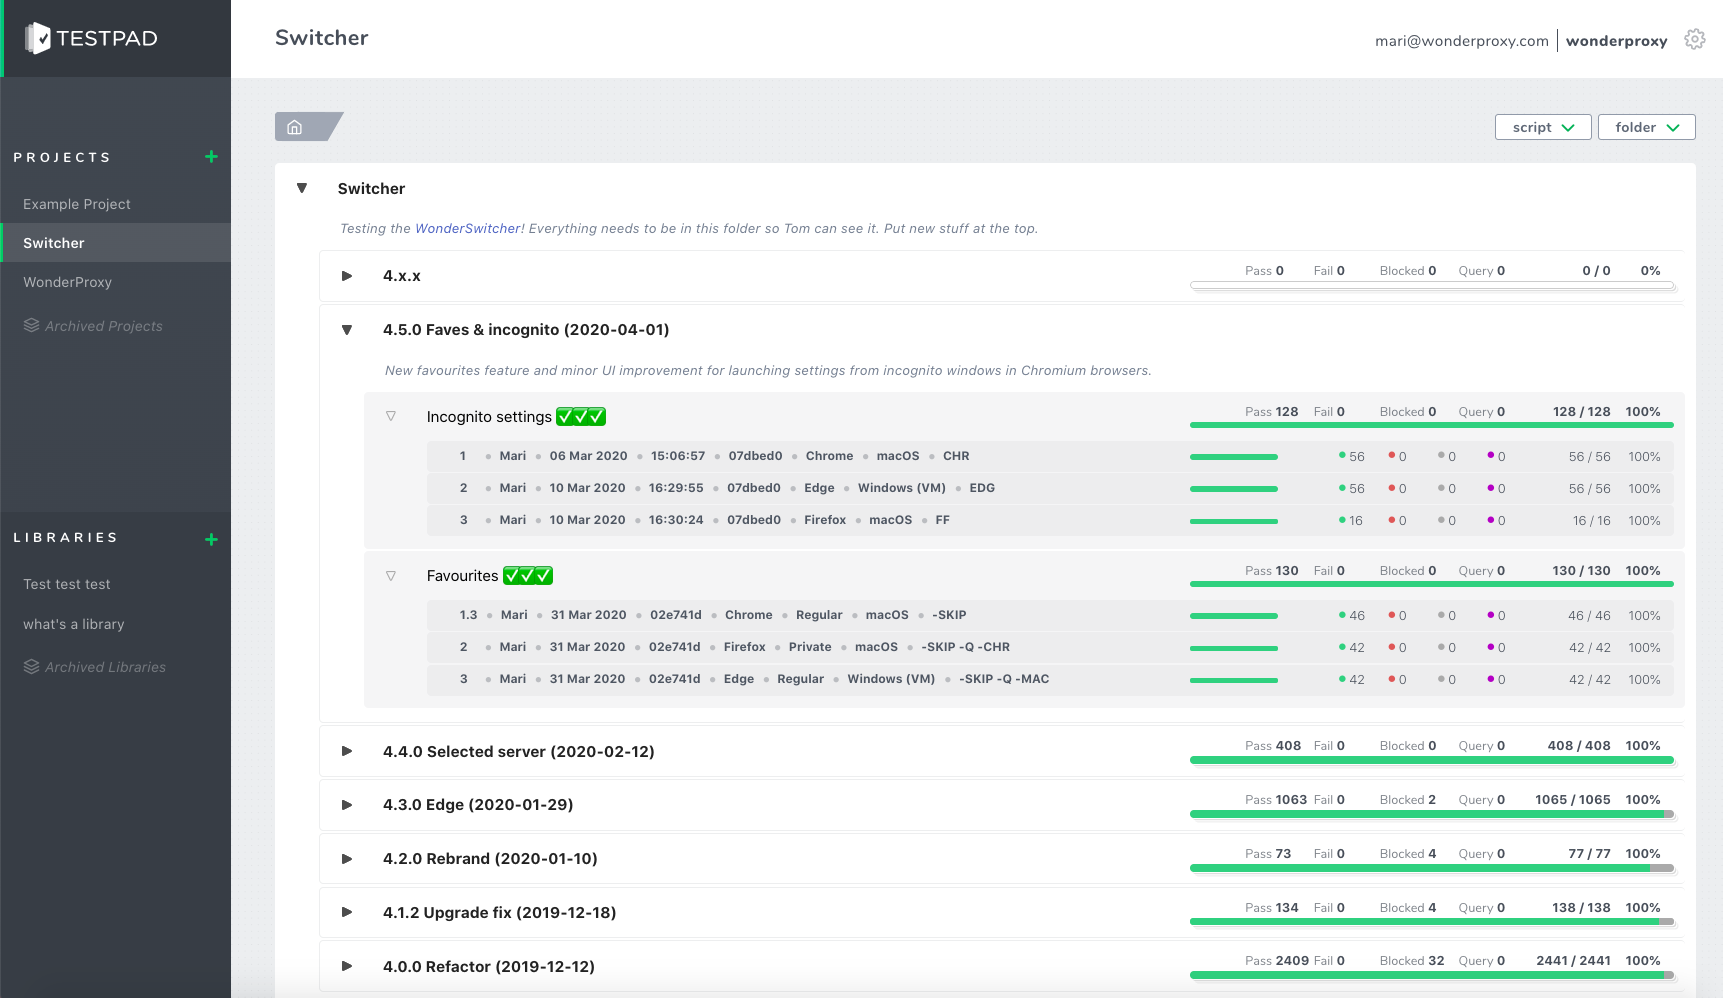The width and height of the screenshot is (1723, 998).
Task: Collapse 4.5.0 Faves & incognito folder
Action: (x=347, y=329)
